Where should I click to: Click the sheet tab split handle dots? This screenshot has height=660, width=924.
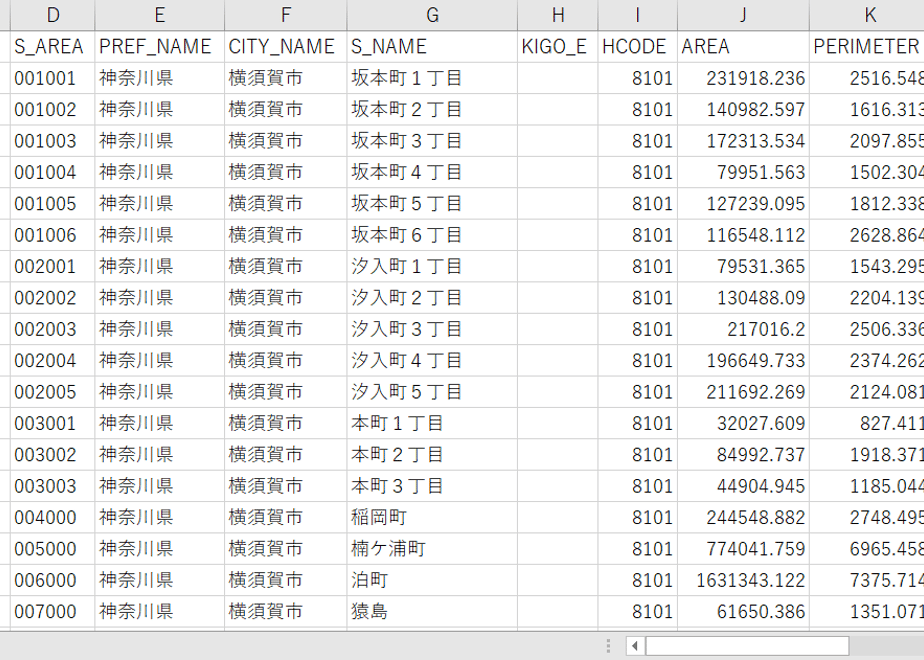[608, 646]
